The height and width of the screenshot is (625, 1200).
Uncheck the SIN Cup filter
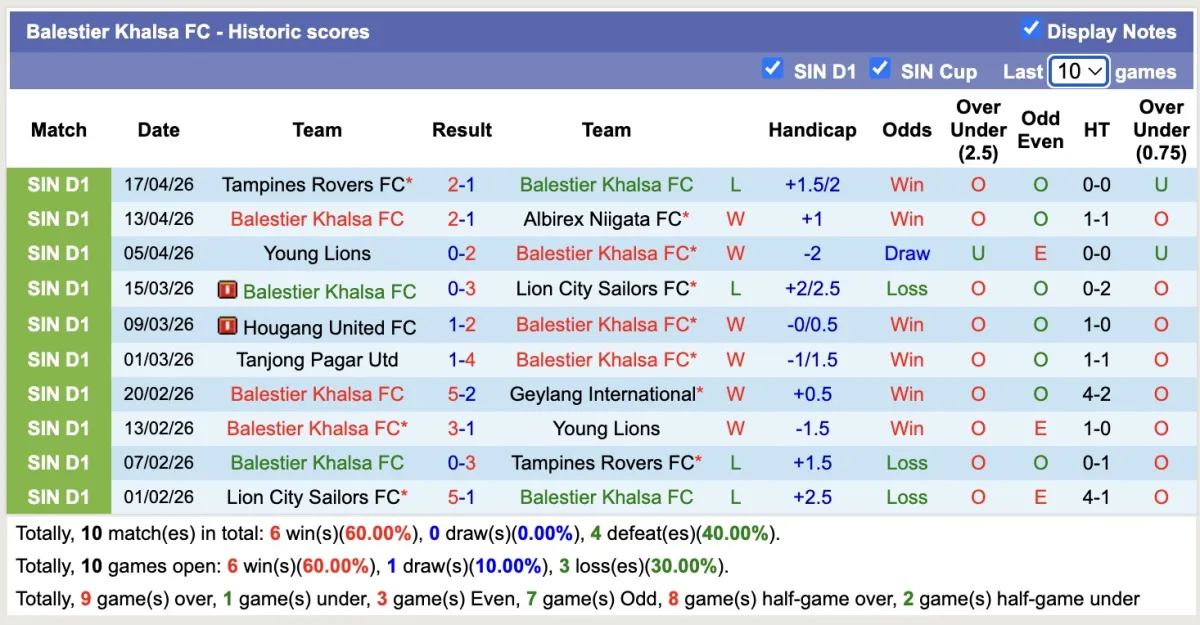click(880, 68)
